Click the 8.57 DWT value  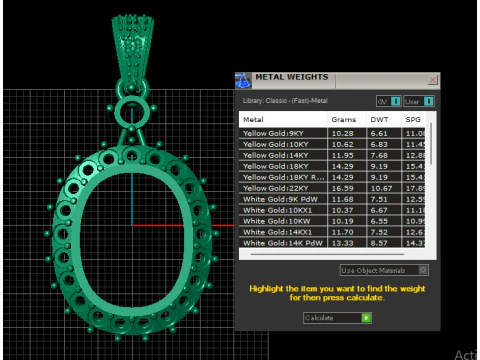tap(379, 243)
